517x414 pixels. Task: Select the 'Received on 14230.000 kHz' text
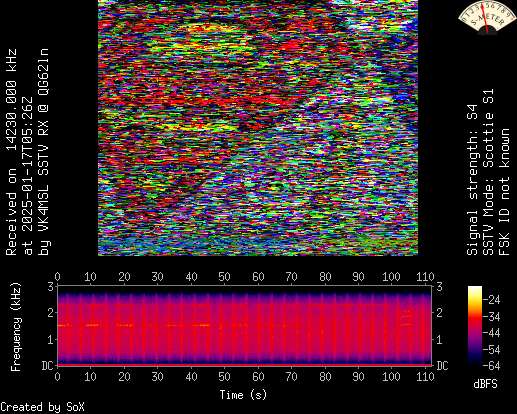pos(11,152)
